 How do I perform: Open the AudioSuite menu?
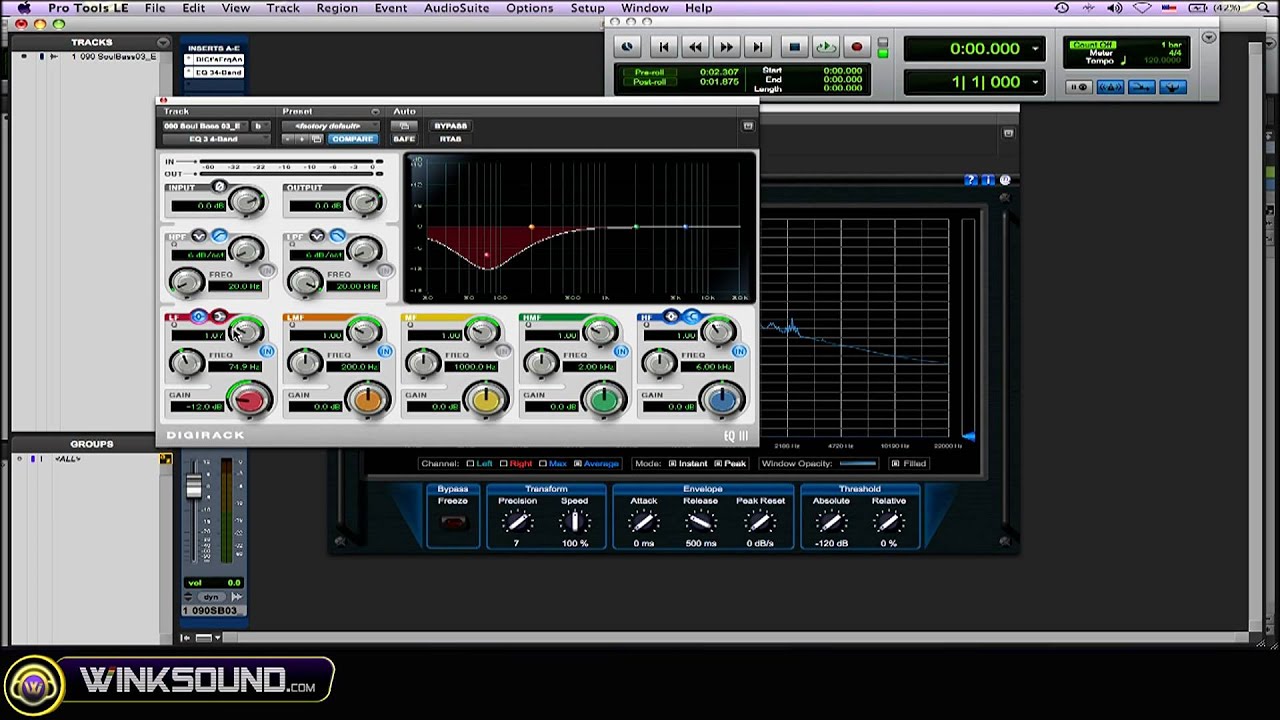point(456,8)
